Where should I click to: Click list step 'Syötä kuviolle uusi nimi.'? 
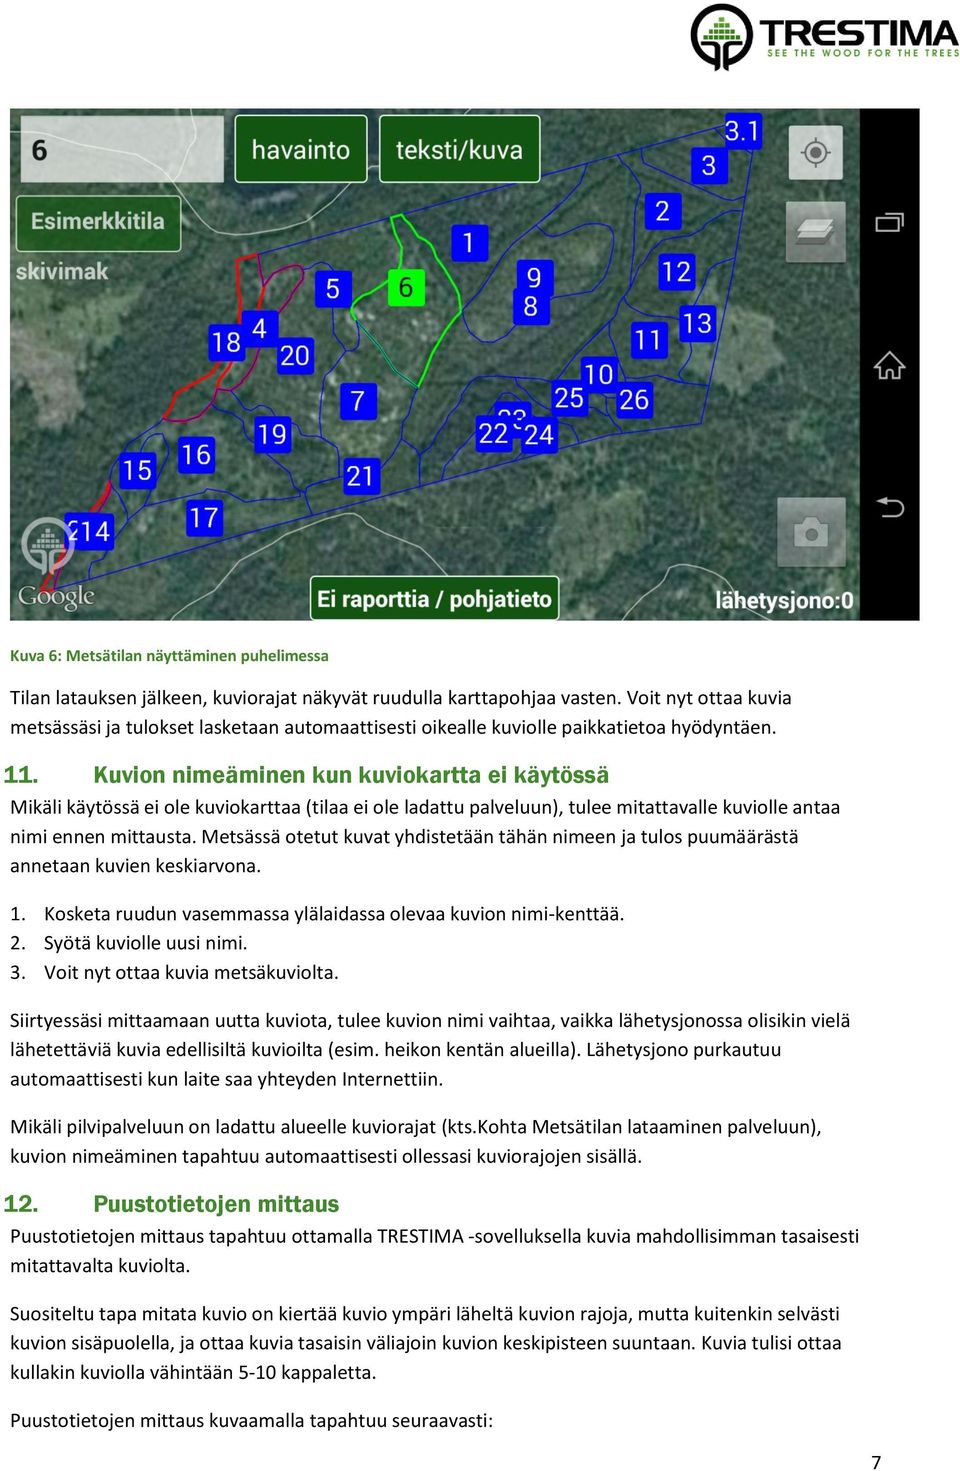coord(146,943)
